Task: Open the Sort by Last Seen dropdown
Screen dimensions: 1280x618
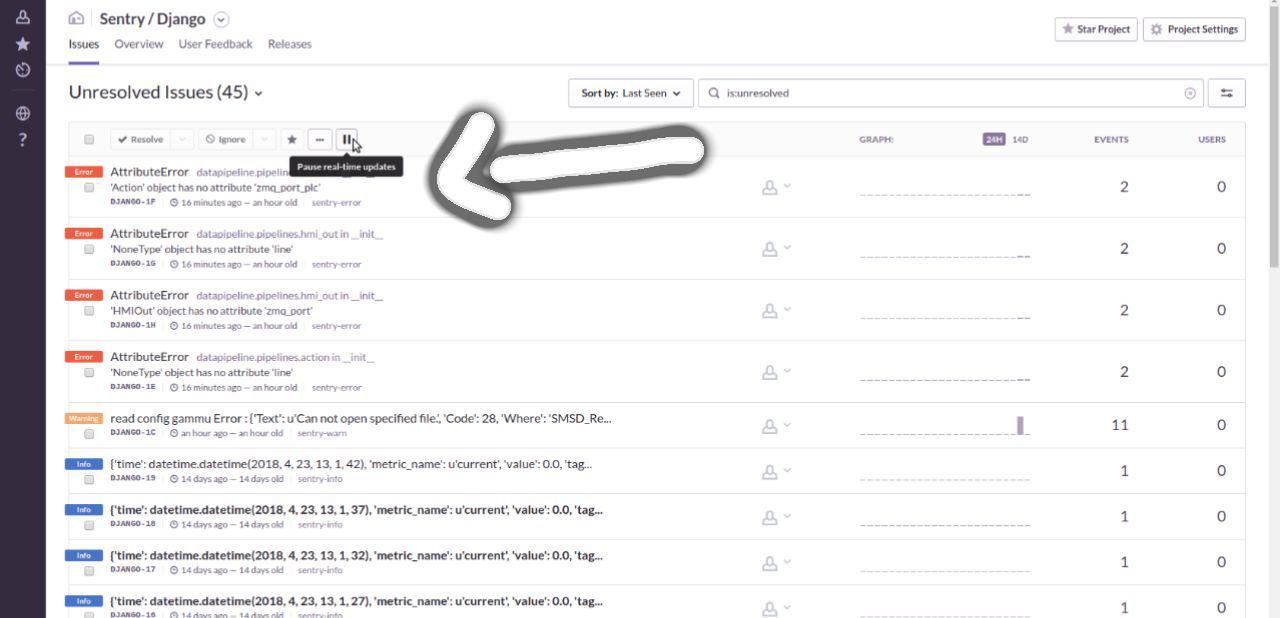Action: click(631, 93)
